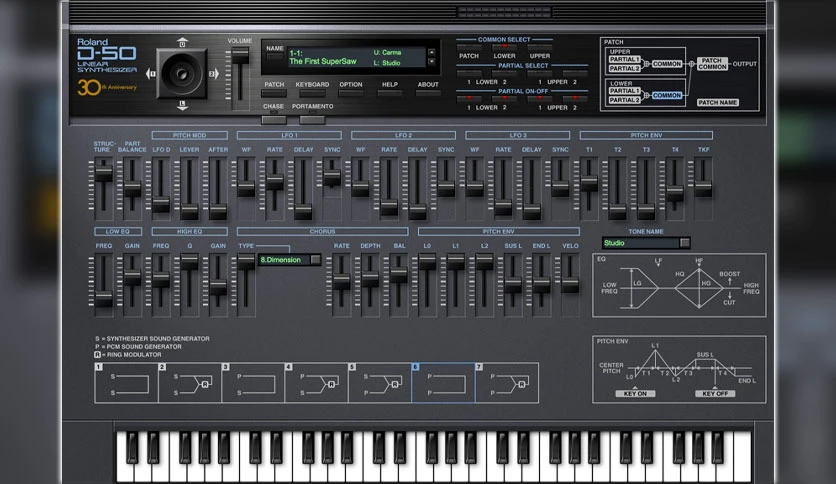
Task: Select structure 2 with ring modulator
Action: [190, 383]
